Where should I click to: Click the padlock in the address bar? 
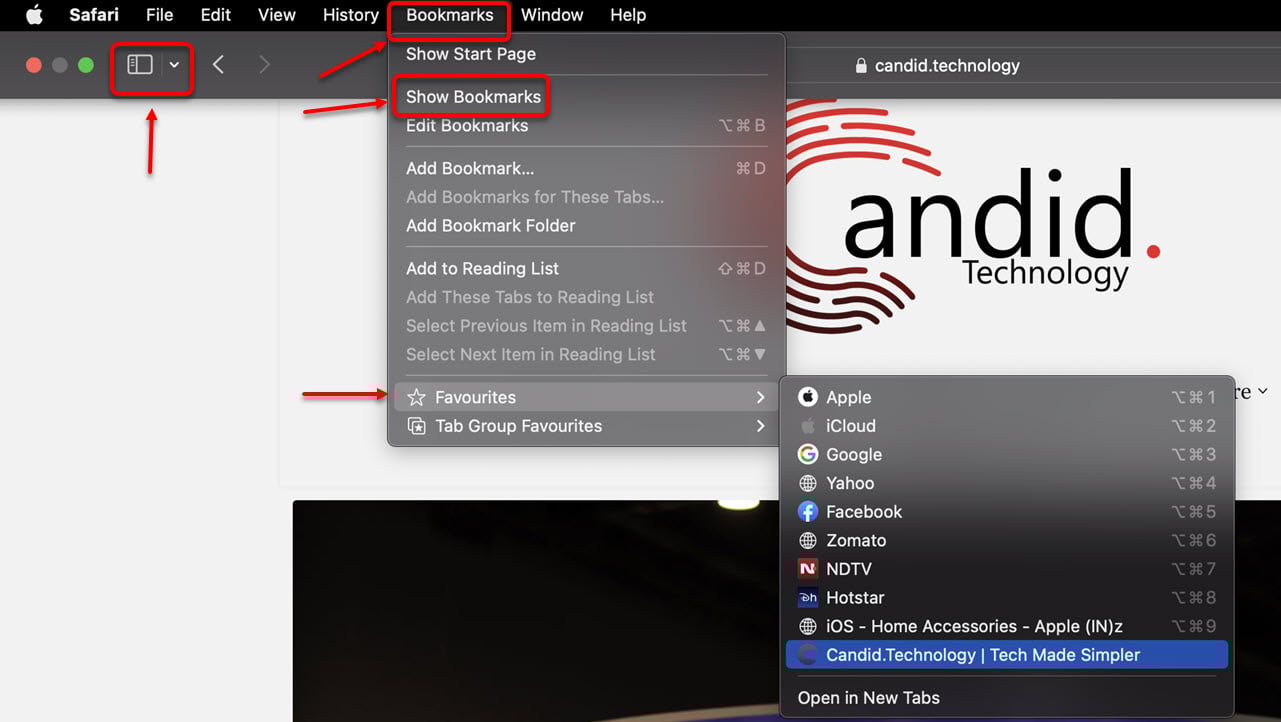862,65
